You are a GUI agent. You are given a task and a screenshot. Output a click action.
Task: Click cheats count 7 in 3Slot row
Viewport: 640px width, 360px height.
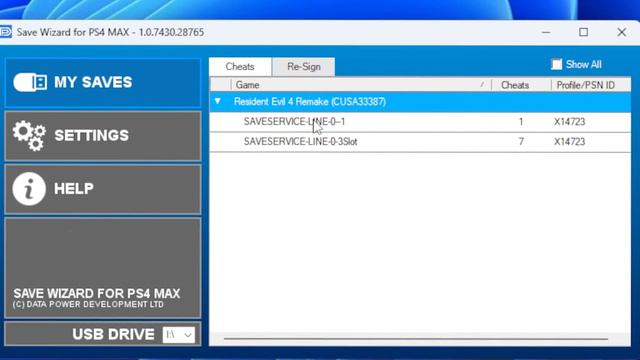pyautogui.click(x=521, y=142)
